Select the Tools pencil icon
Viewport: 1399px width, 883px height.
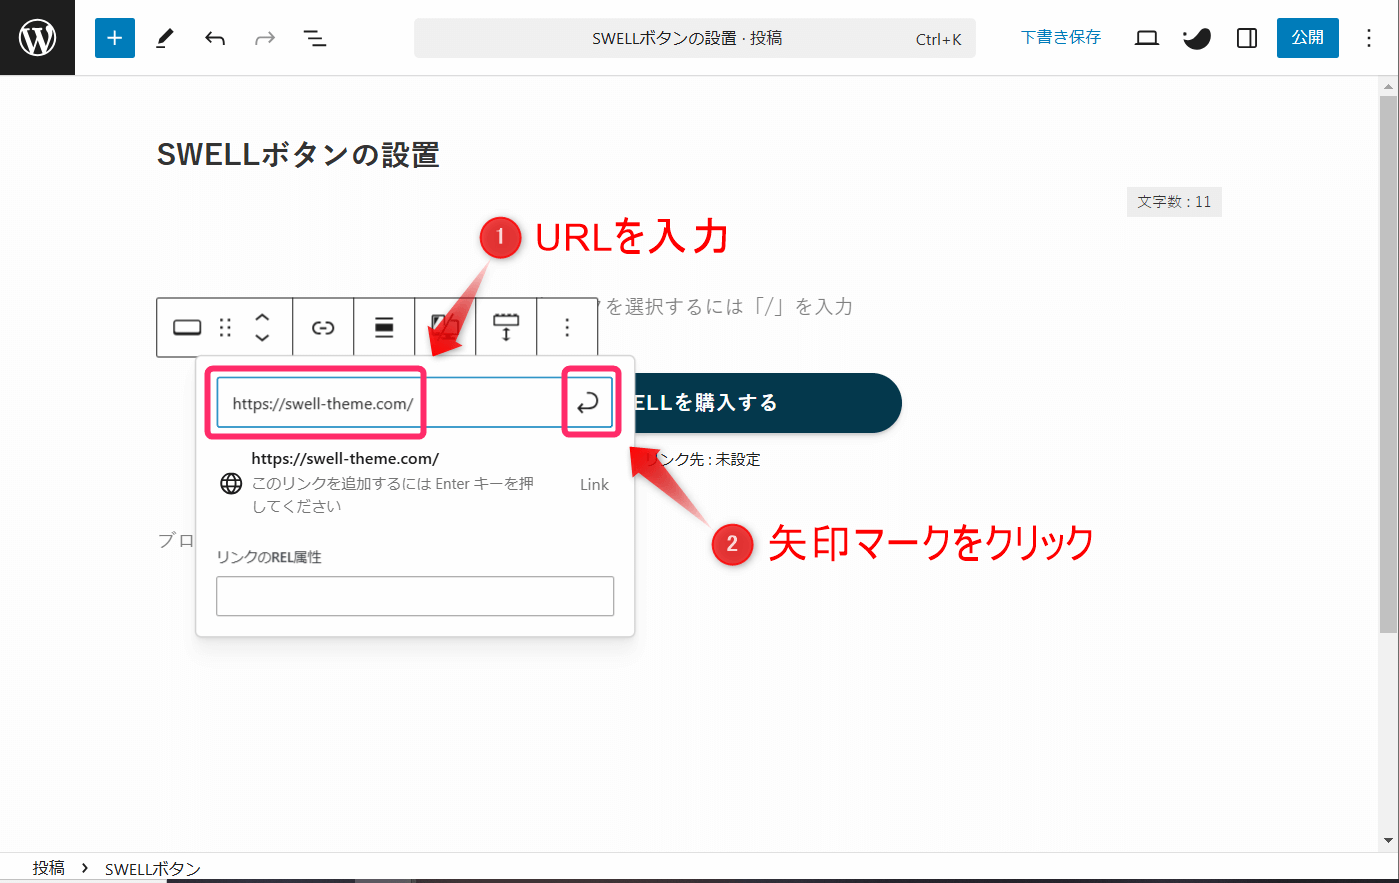coord(164,37)
